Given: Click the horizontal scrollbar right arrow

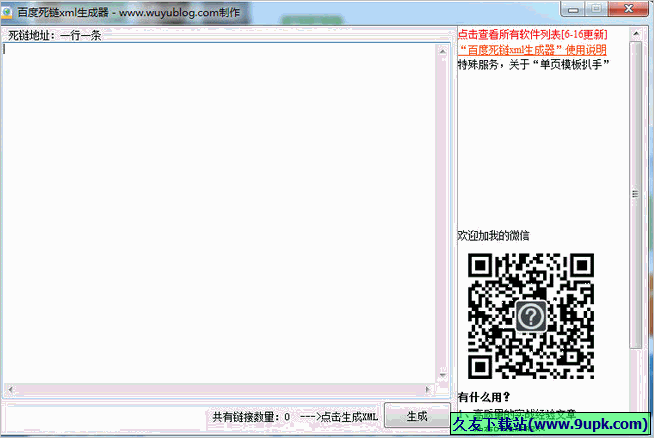Looking at the screenshot, I should coord(428,390).
